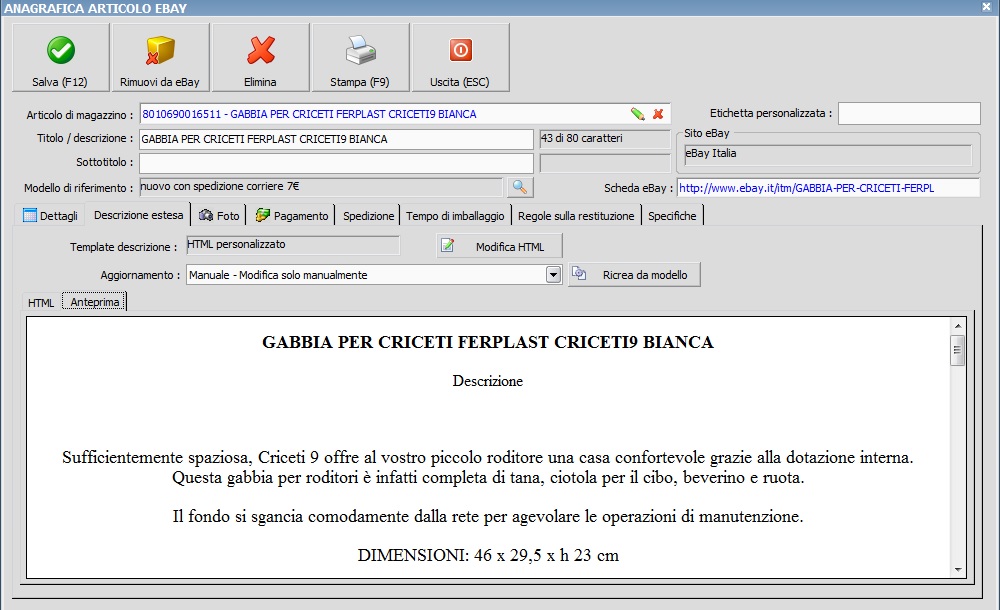Open the Scheda eBay listing URL
The width and height of the screenshot is (1000, 610).
pos(828,188)
